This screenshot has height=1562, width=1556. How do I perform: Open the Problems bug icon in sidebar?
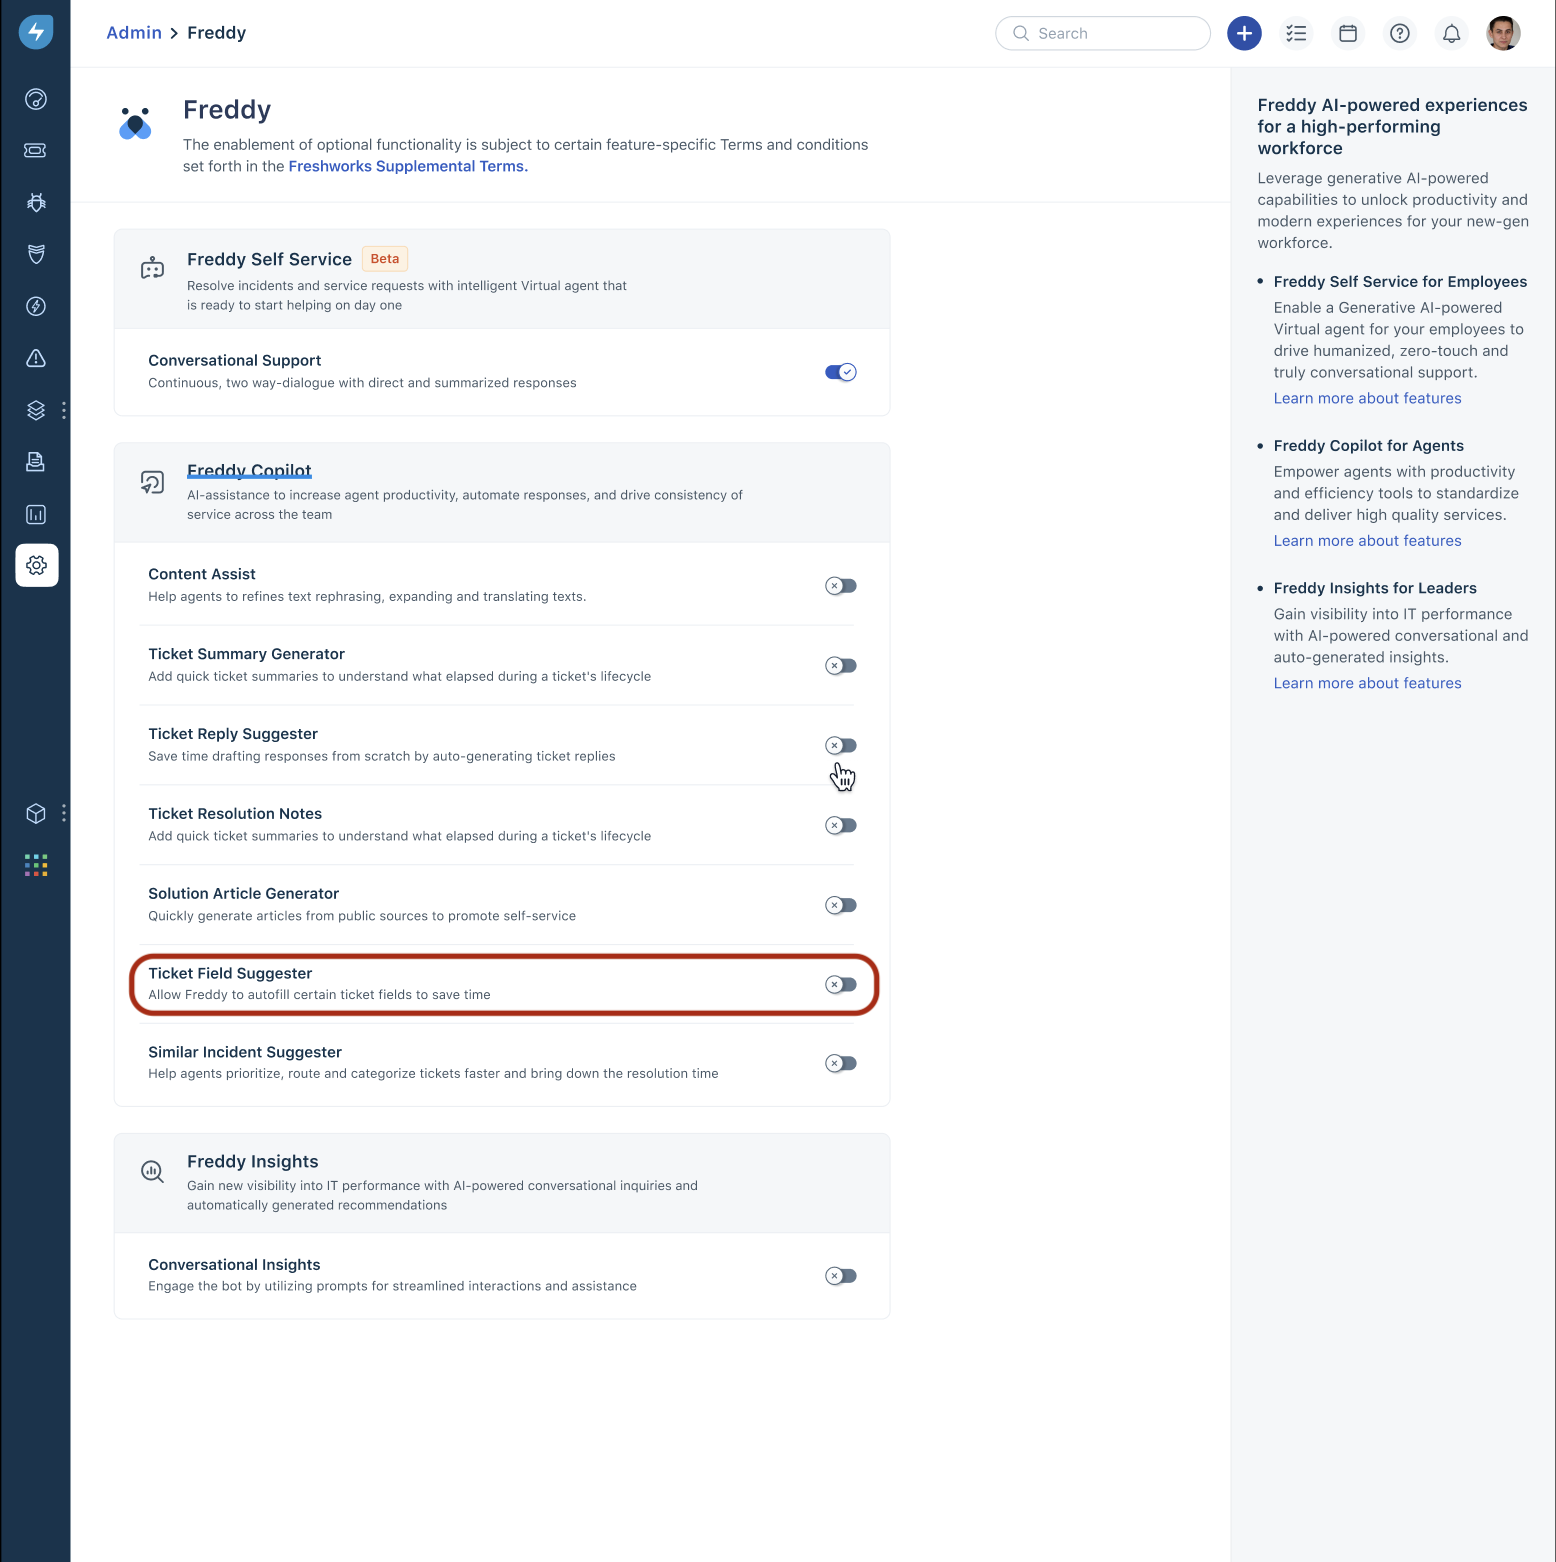(x=36, y=202)
